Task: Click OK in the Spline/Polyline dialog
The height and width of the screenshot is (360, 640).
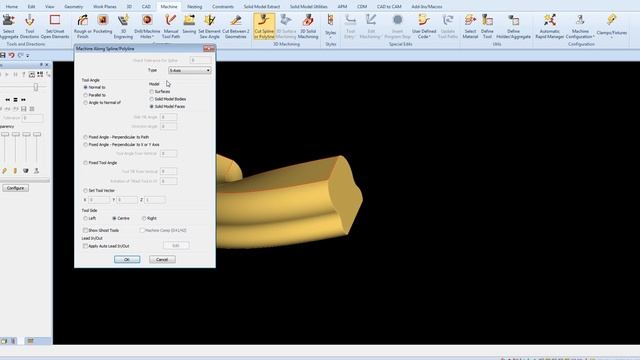Action: (x=127, y=260)
